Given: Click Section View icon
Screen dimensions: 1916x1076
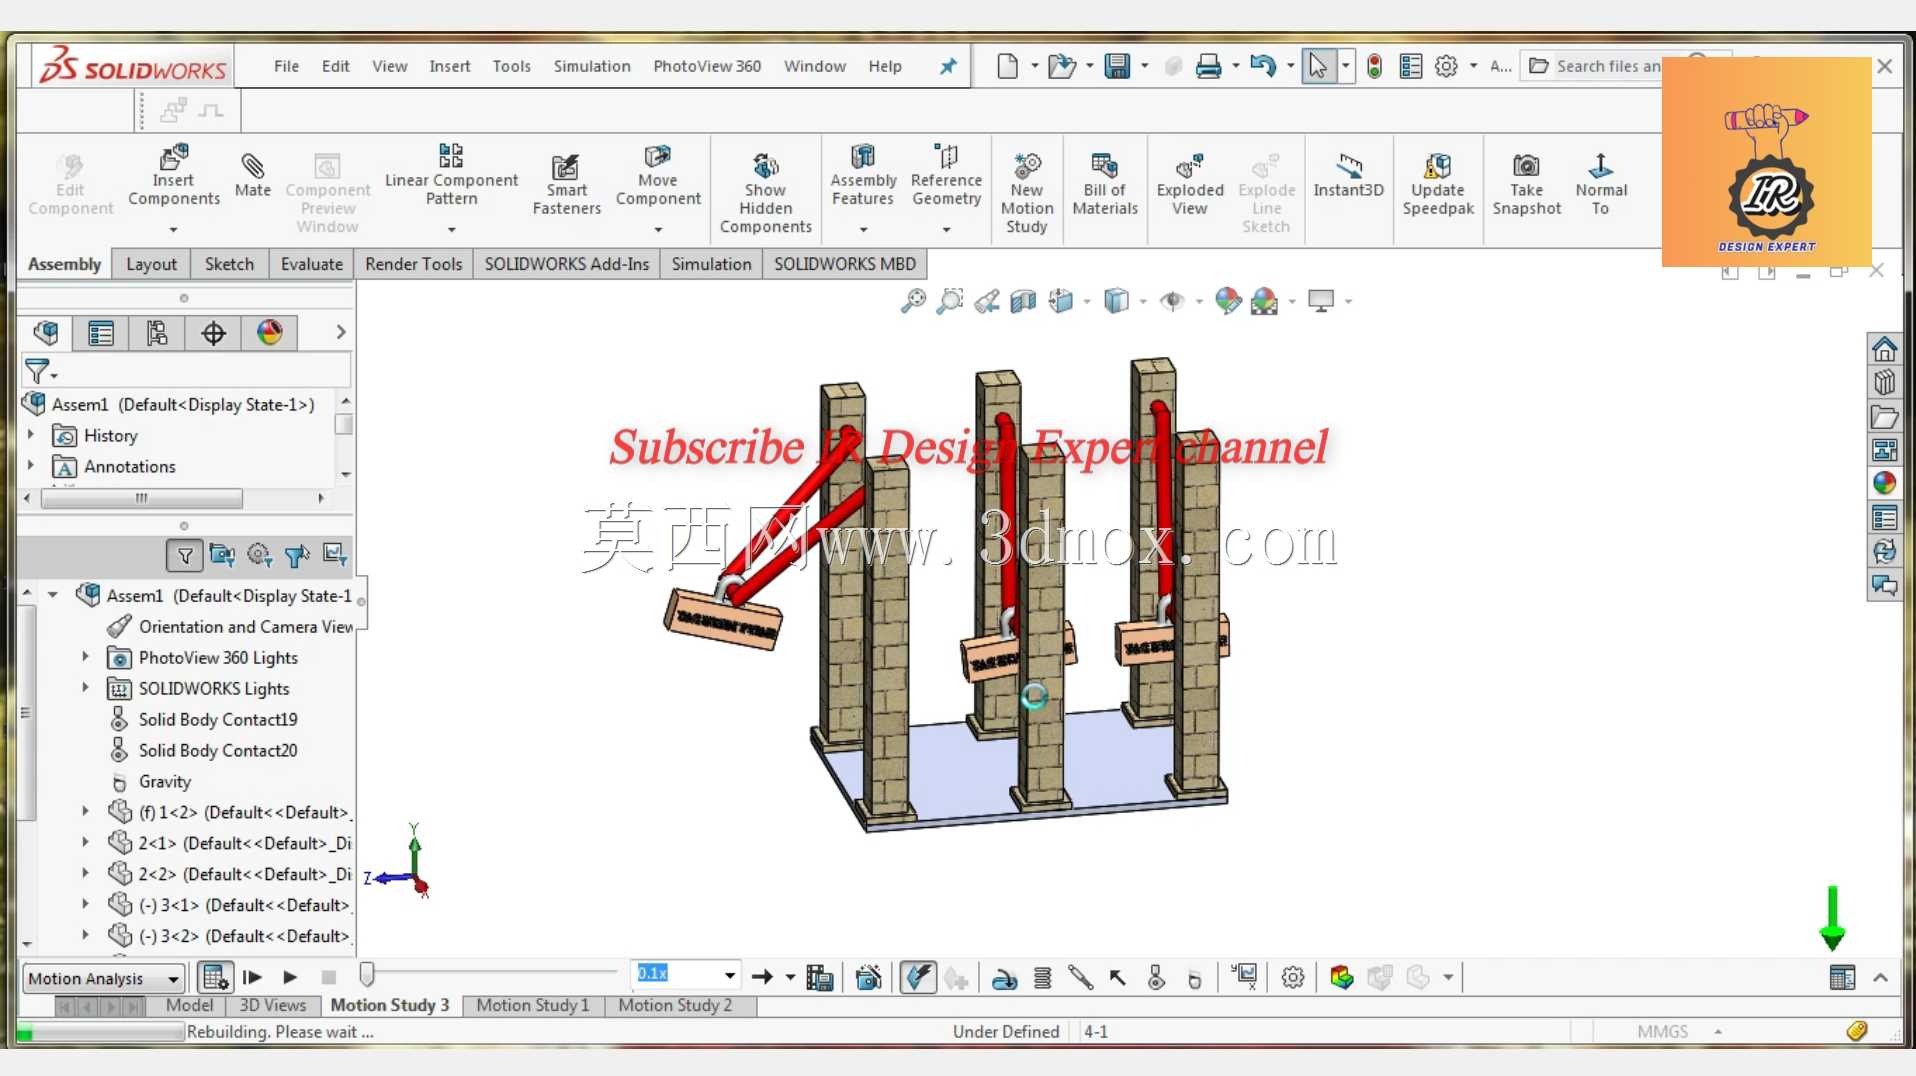Looking at the screenshot, I should click(x=1023, y=301).
